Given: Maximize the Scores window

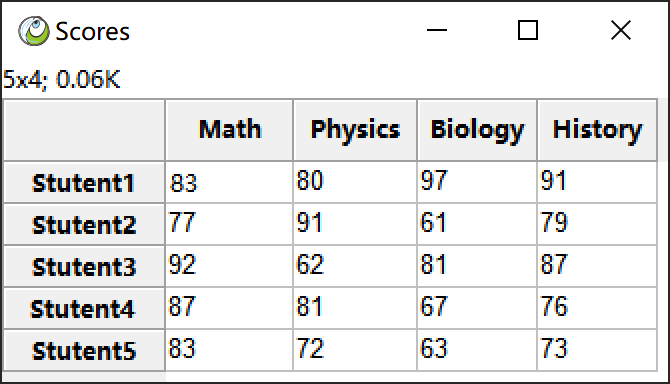Looking at the screenshot, I should coord(528,30).
